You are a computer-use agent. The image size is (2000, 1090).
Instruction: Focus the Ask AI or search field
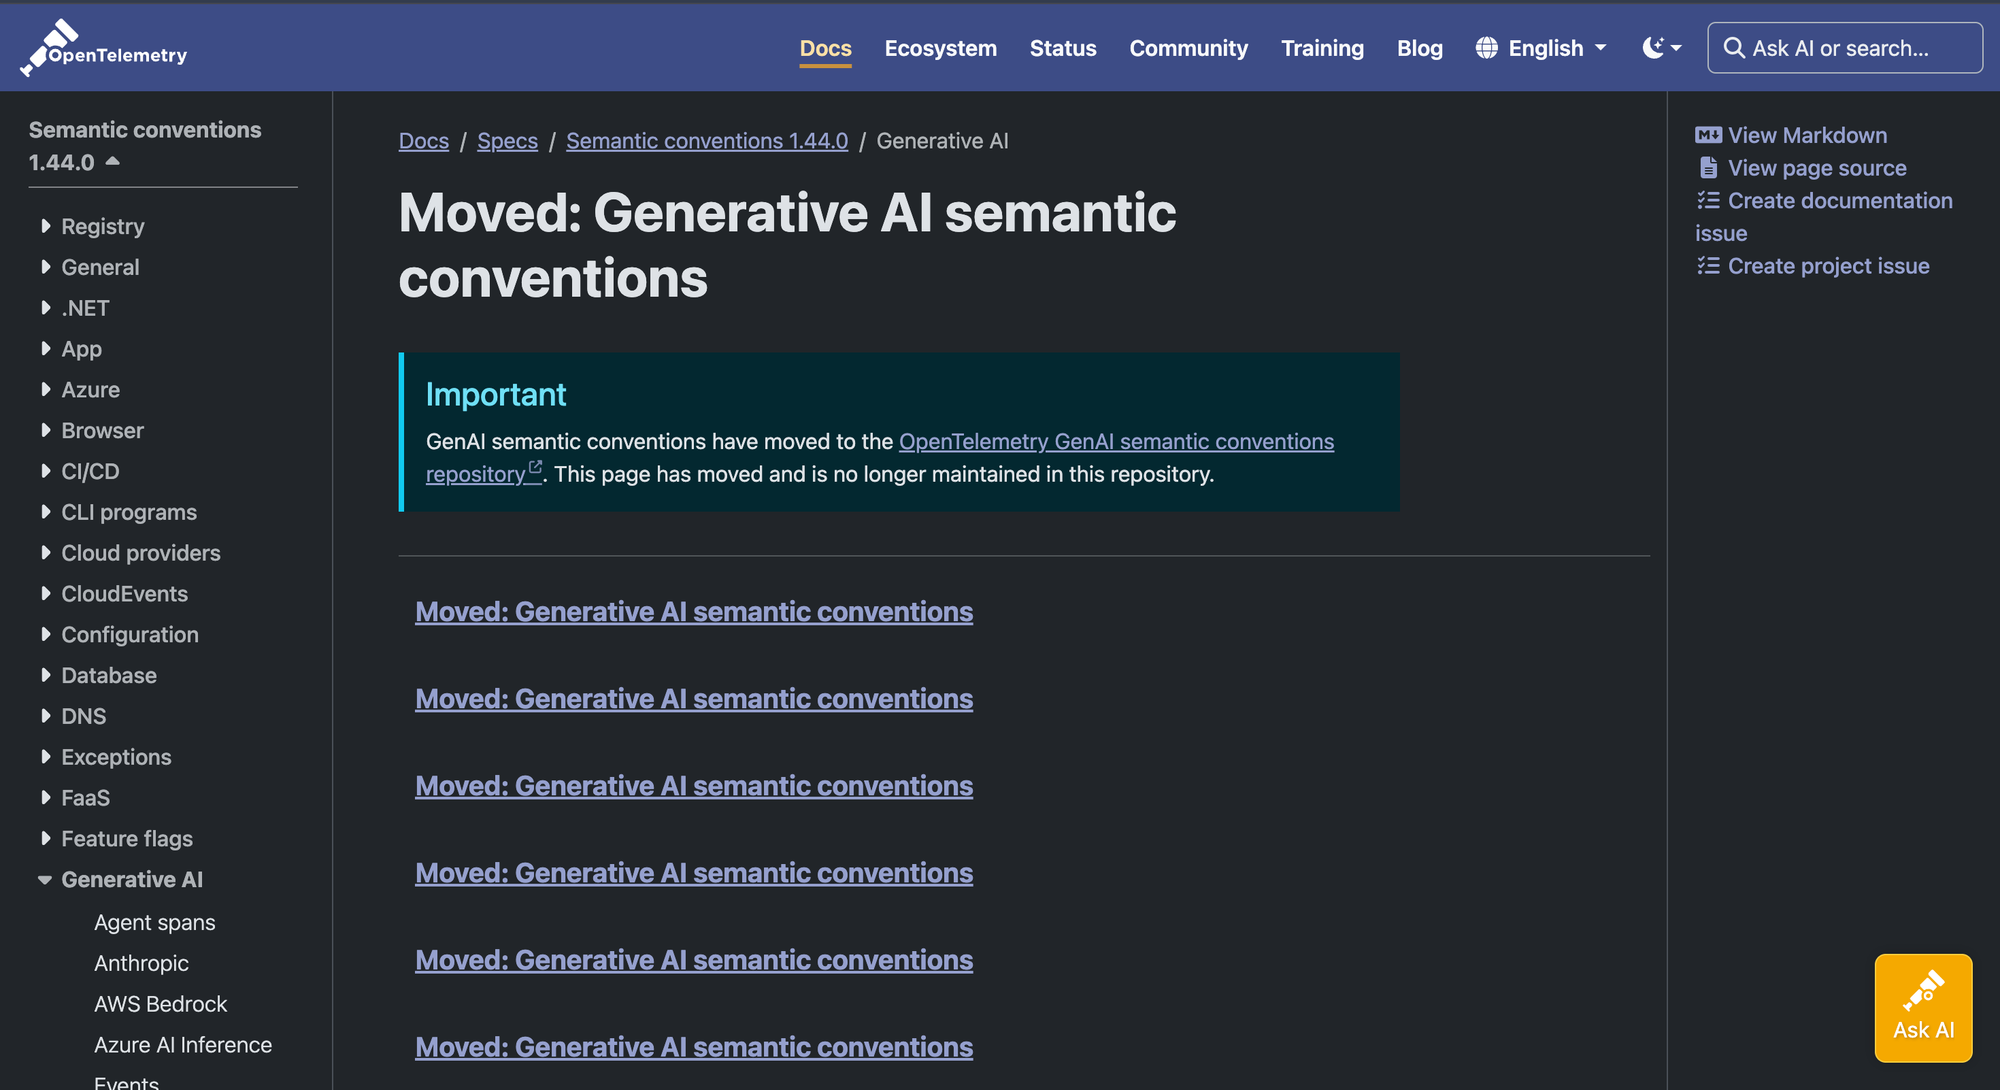pos(1845,48)
